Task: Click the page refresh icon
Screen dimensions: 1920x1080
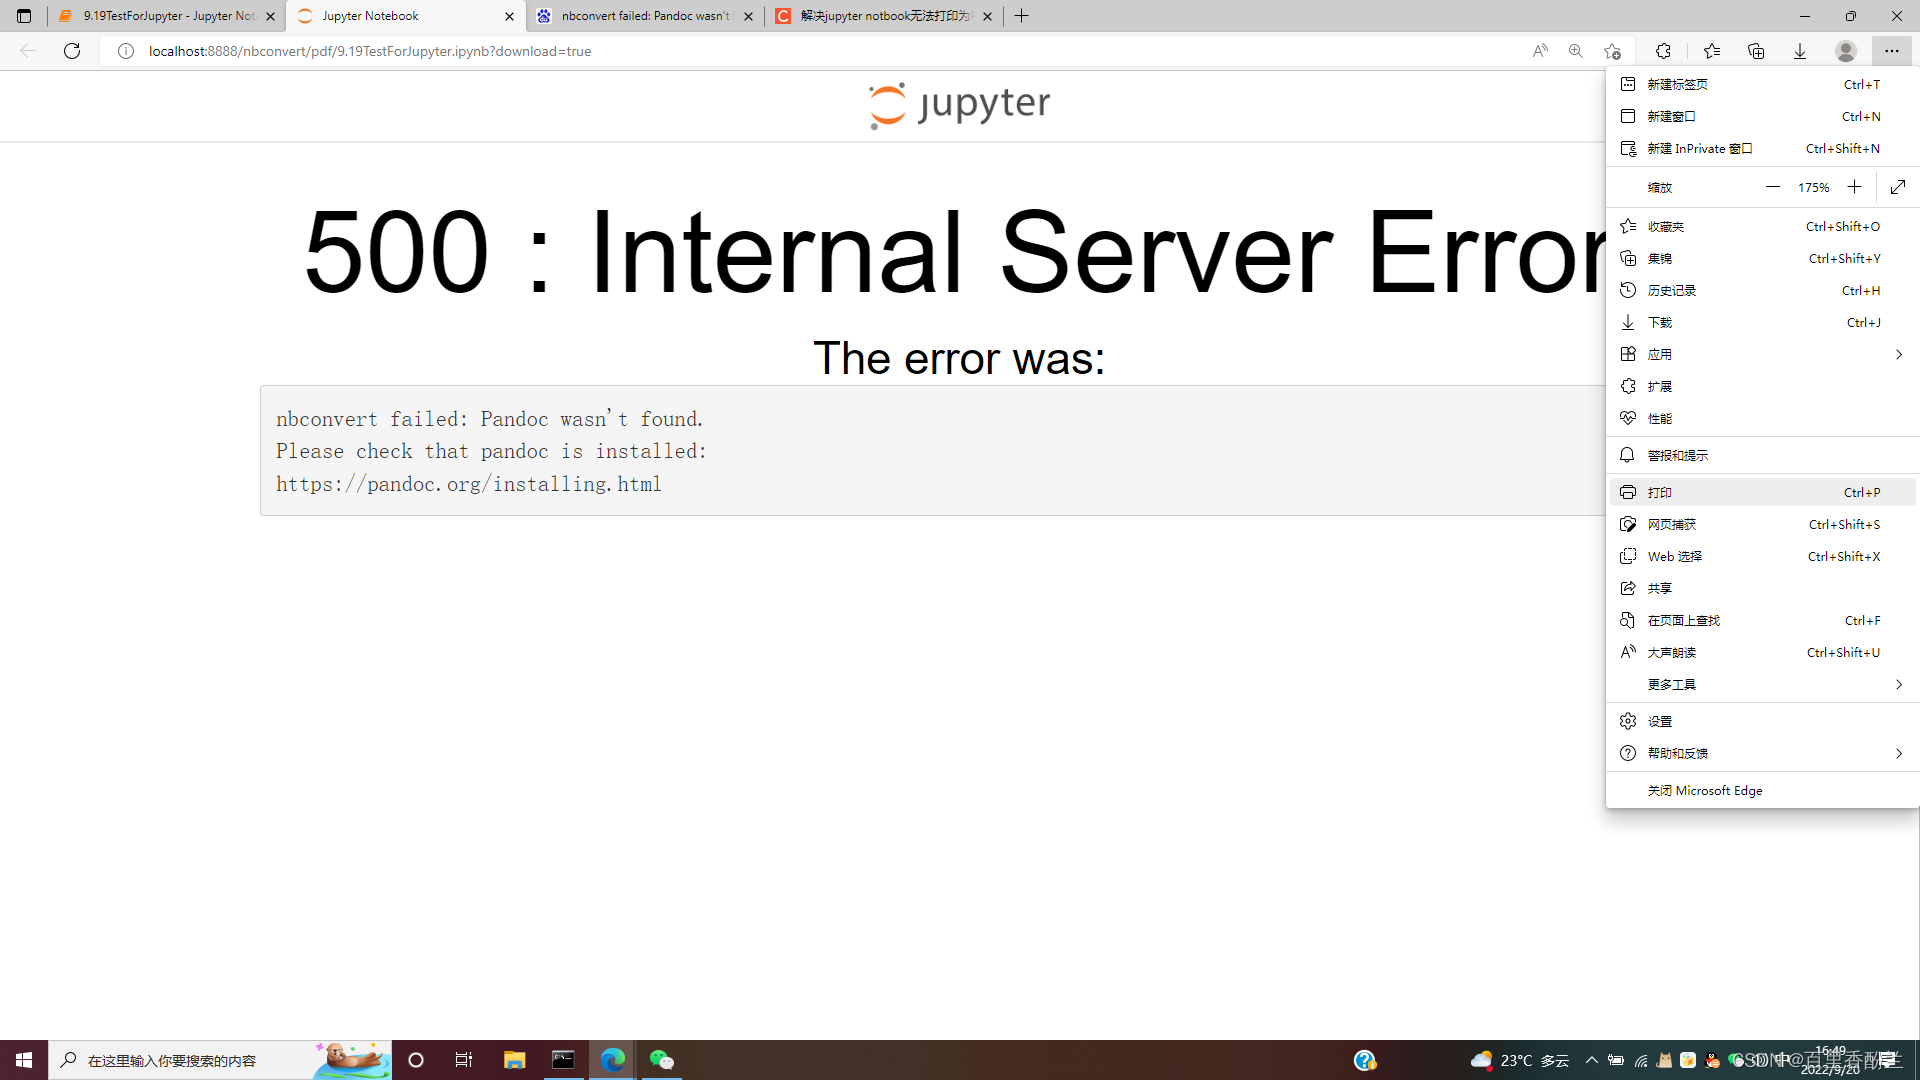Action: pos(72,51)
